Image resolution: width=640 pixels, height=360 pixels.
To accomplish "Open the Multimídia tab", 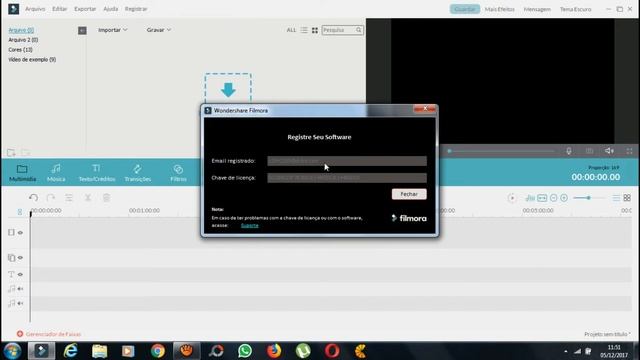I will 22,173.
